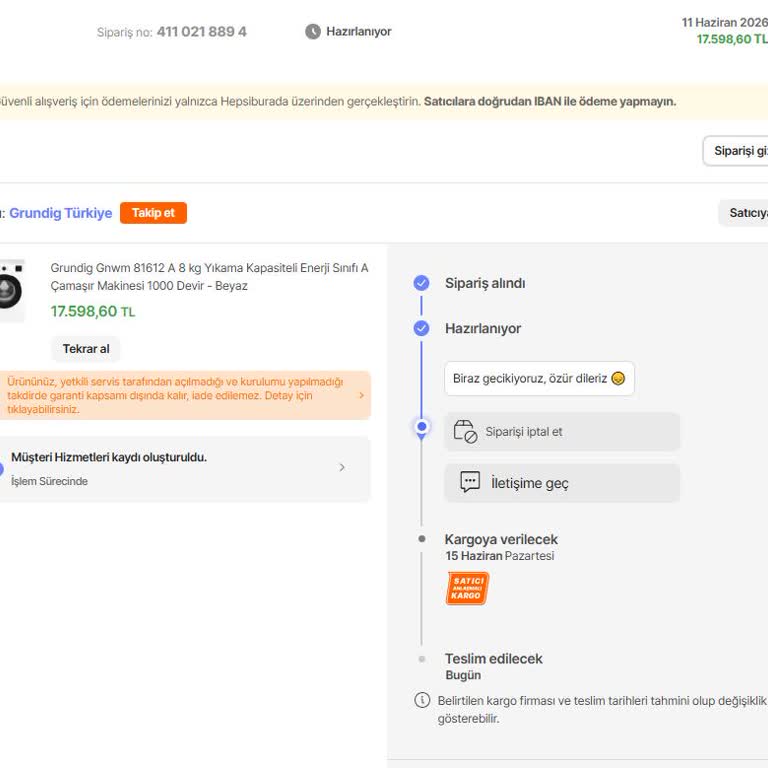
Task: Reorder with the Tekrar al button
Action: 86,349
